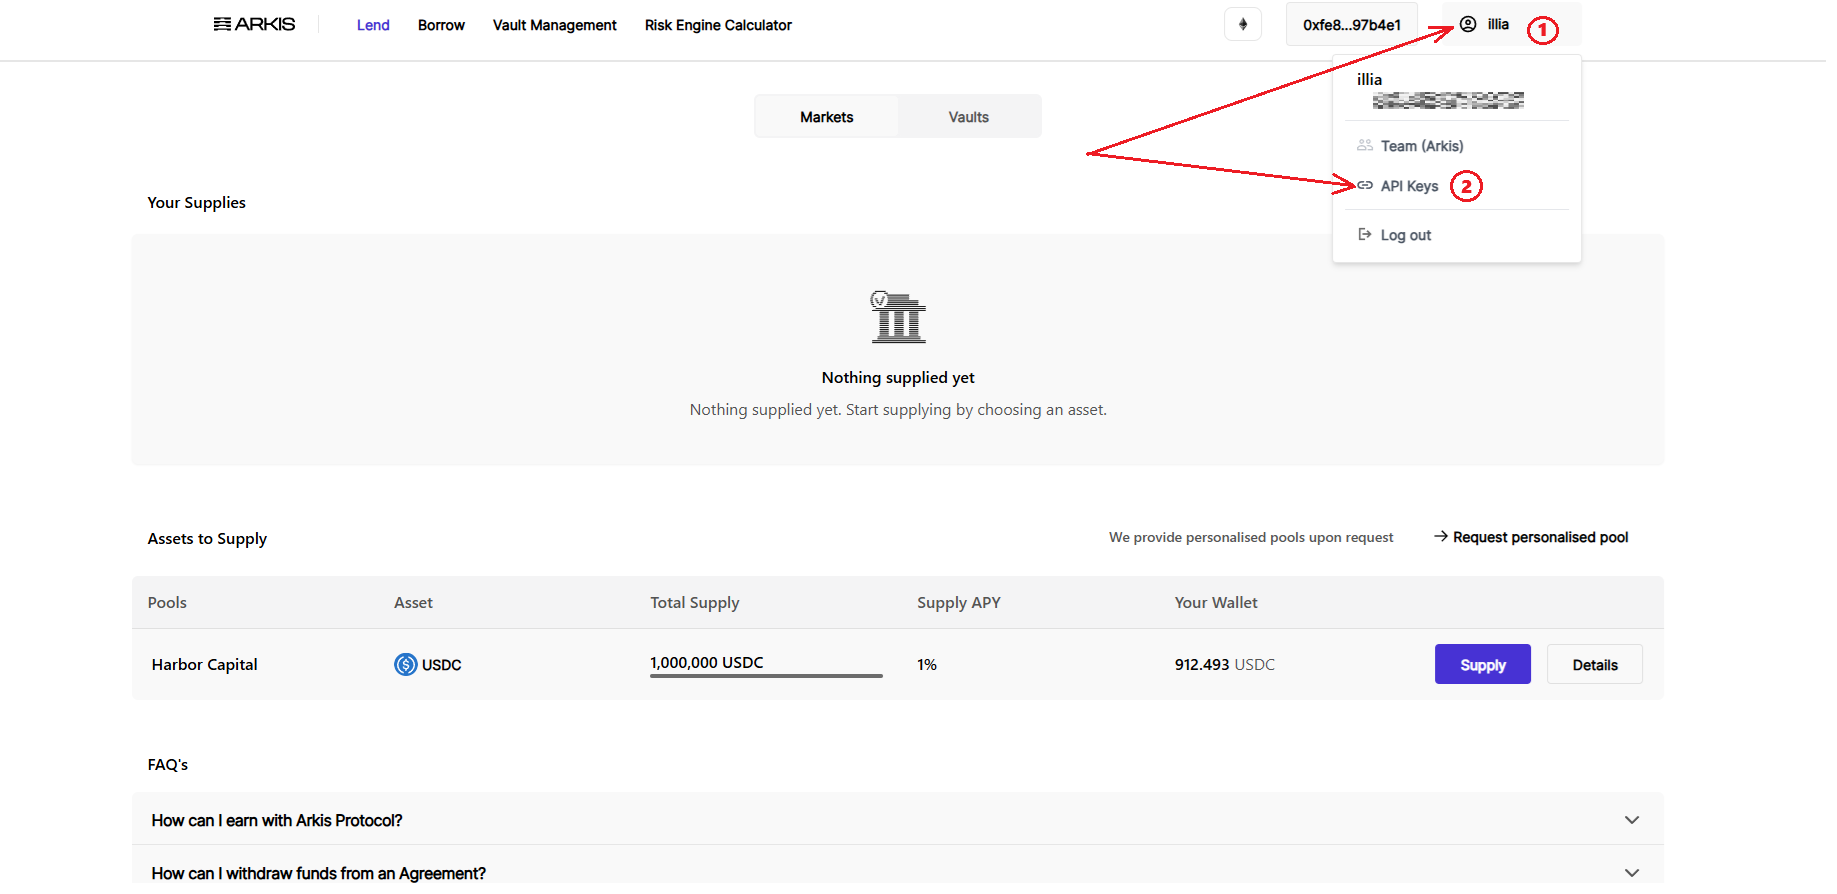Click the user profile avatar icon
The width and height of the screenshot is (1837, 894).
pos(1468,24)
